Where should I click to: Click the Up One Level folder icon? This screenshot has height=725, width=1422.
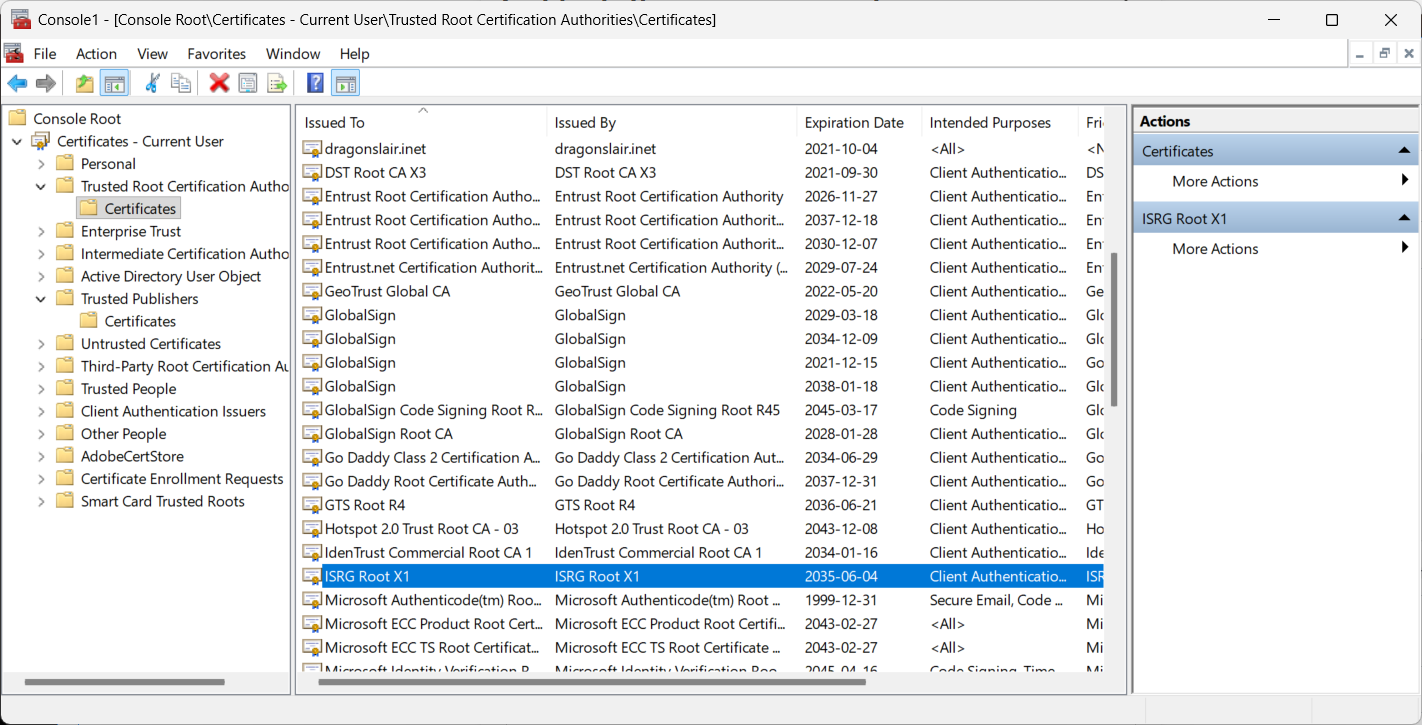tap(85, 83)
